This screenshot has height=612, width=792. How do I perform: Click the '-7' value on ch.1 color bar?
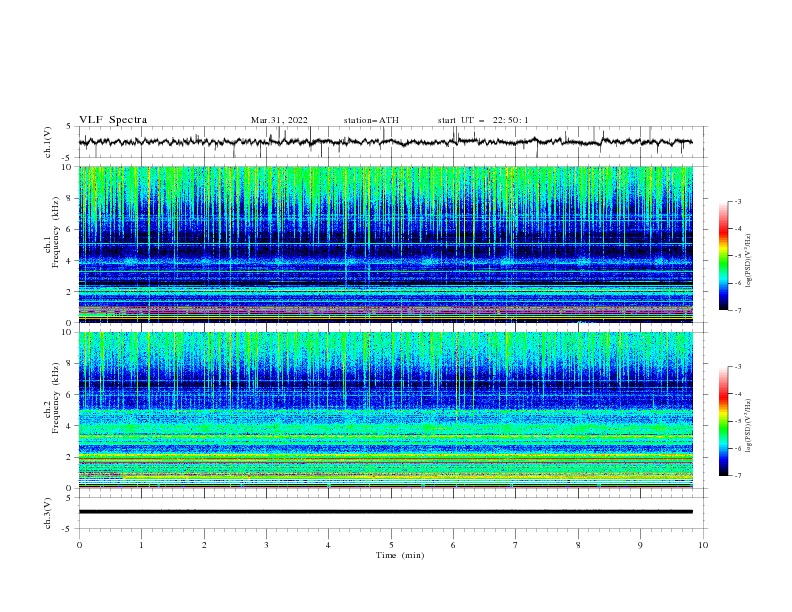click(737, 310)
